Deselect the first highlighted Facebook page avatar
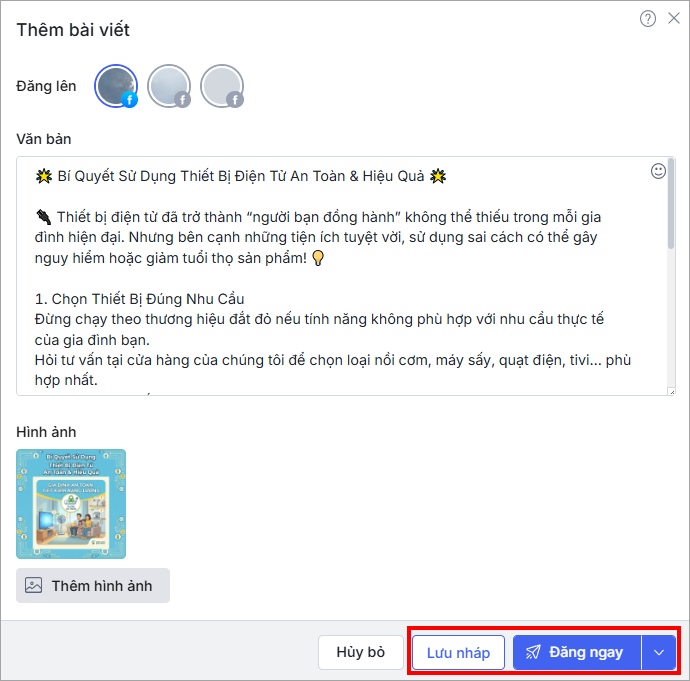Image resolution: width=690 pixels, height=681 pixels. tap(116, 86)
